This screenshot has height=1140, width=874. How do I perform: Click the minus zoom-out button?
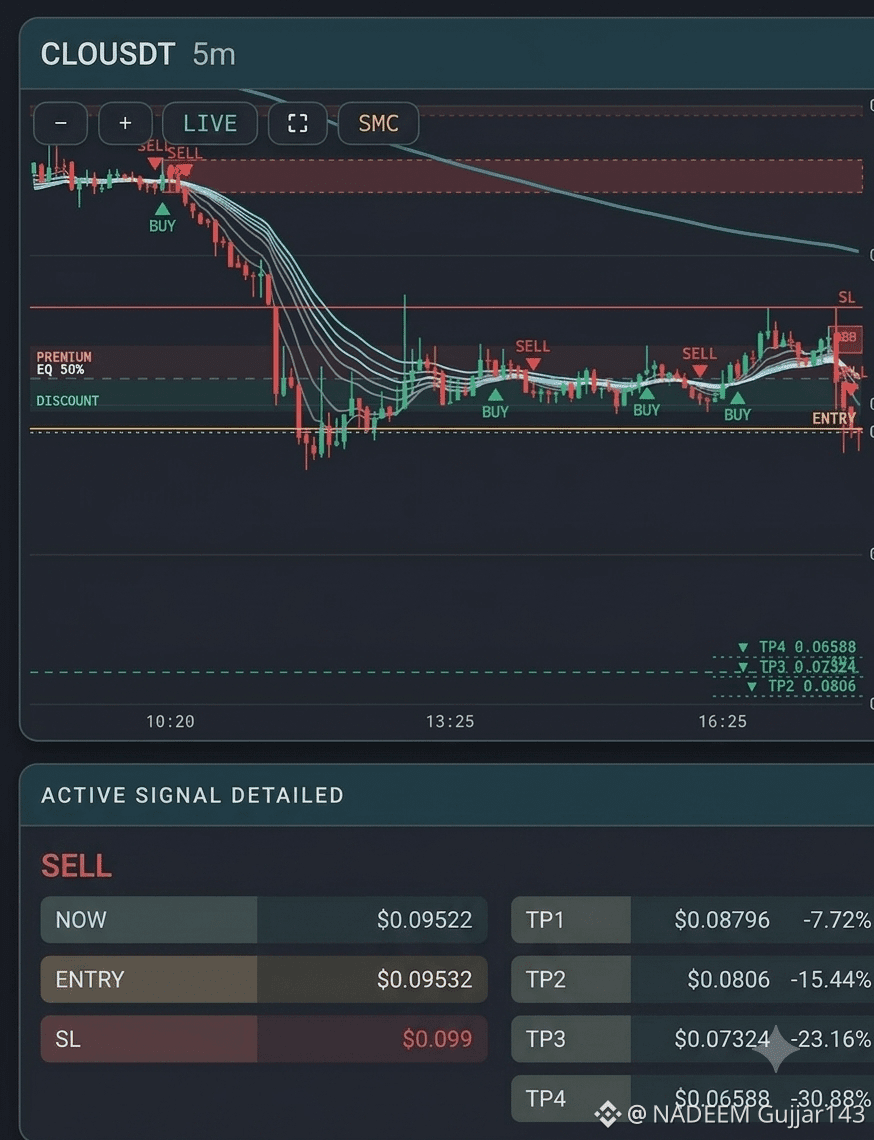tap(60, 124)
